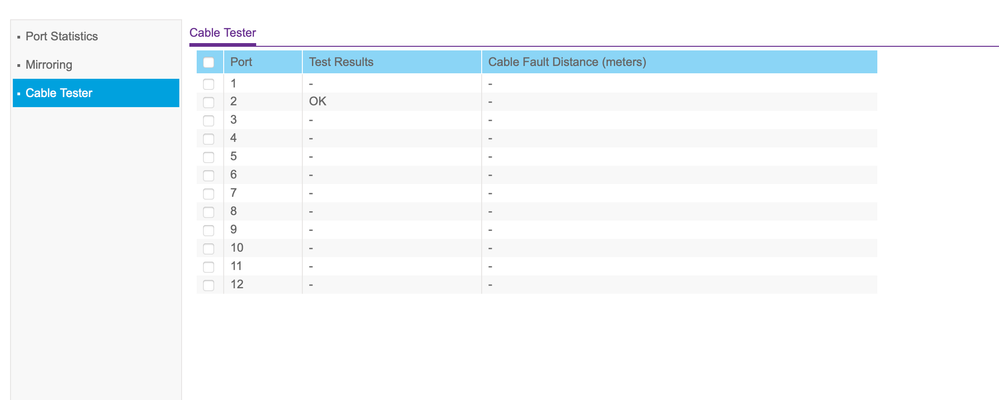This screenshot has height=400, width=999.
Task: Click port number 8 cell
Action: (262, 211)
